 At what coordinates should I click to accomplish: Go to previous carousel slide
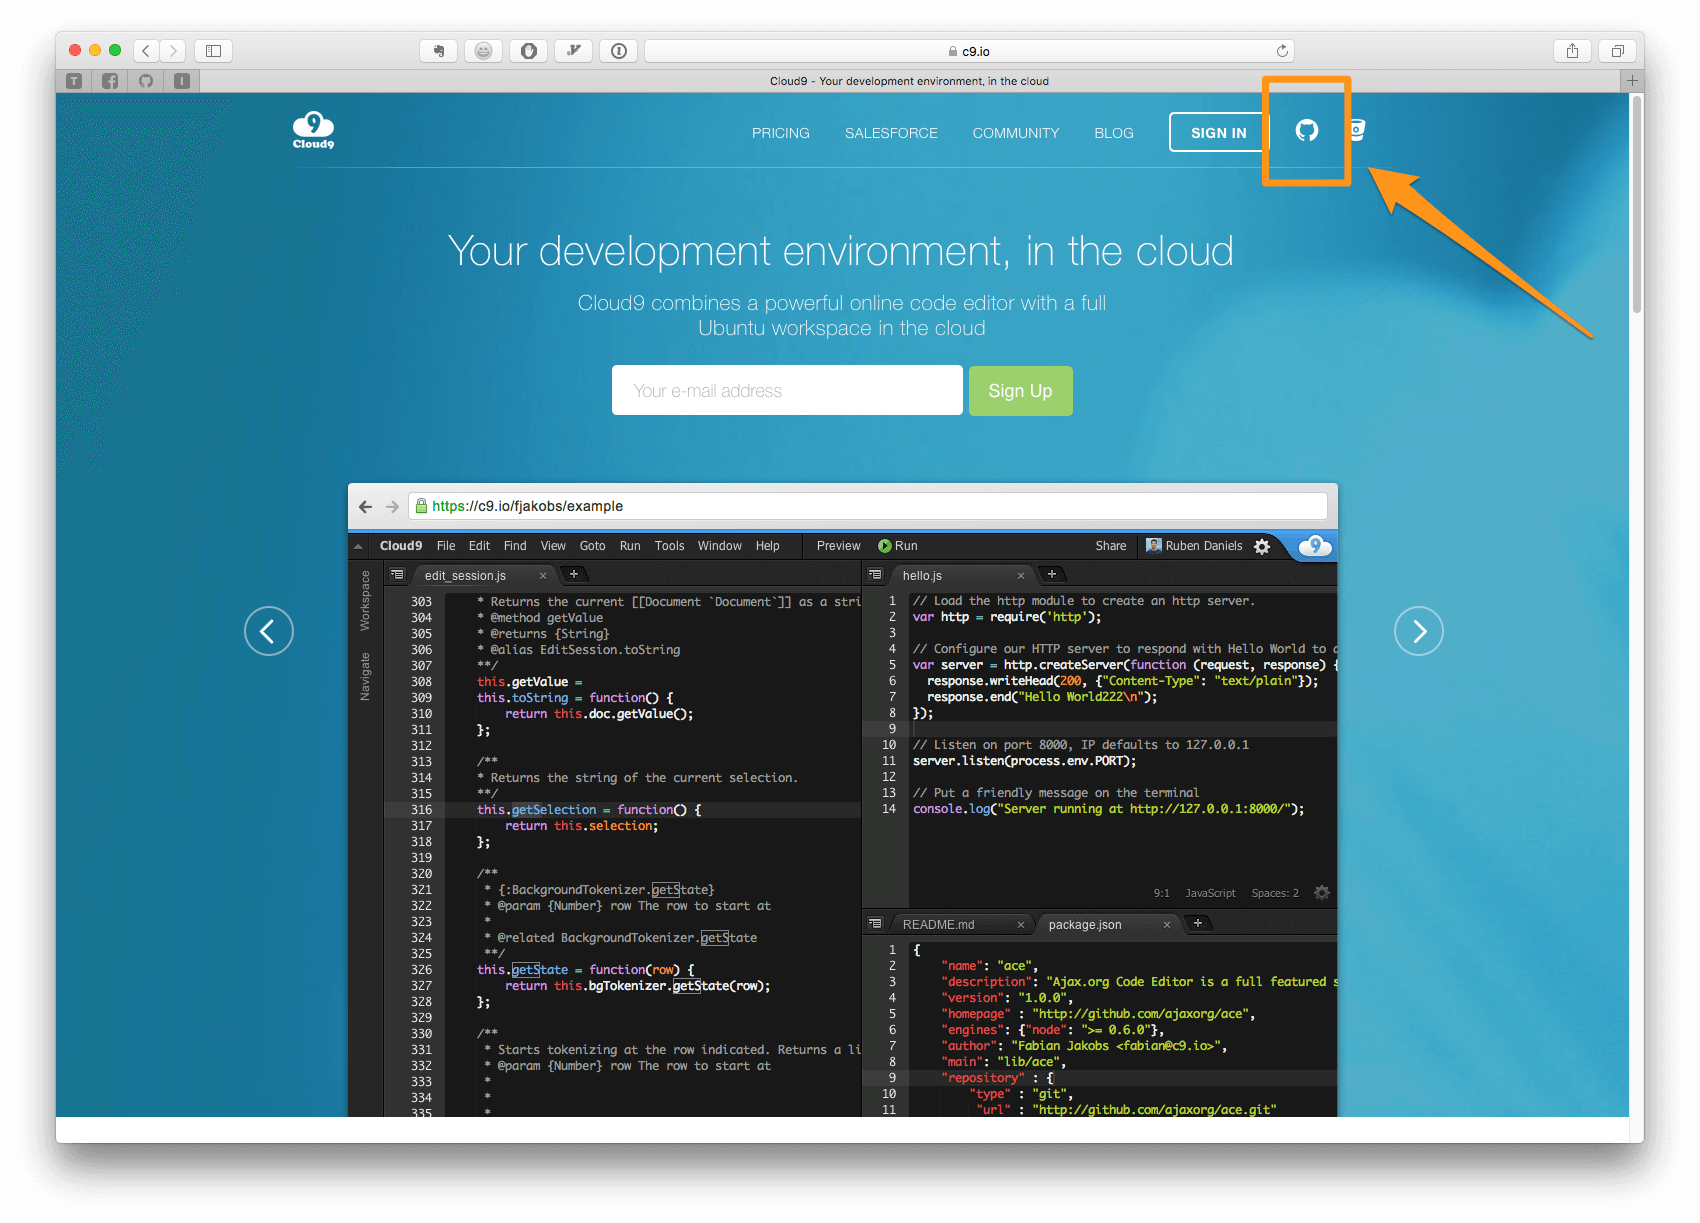269,631
